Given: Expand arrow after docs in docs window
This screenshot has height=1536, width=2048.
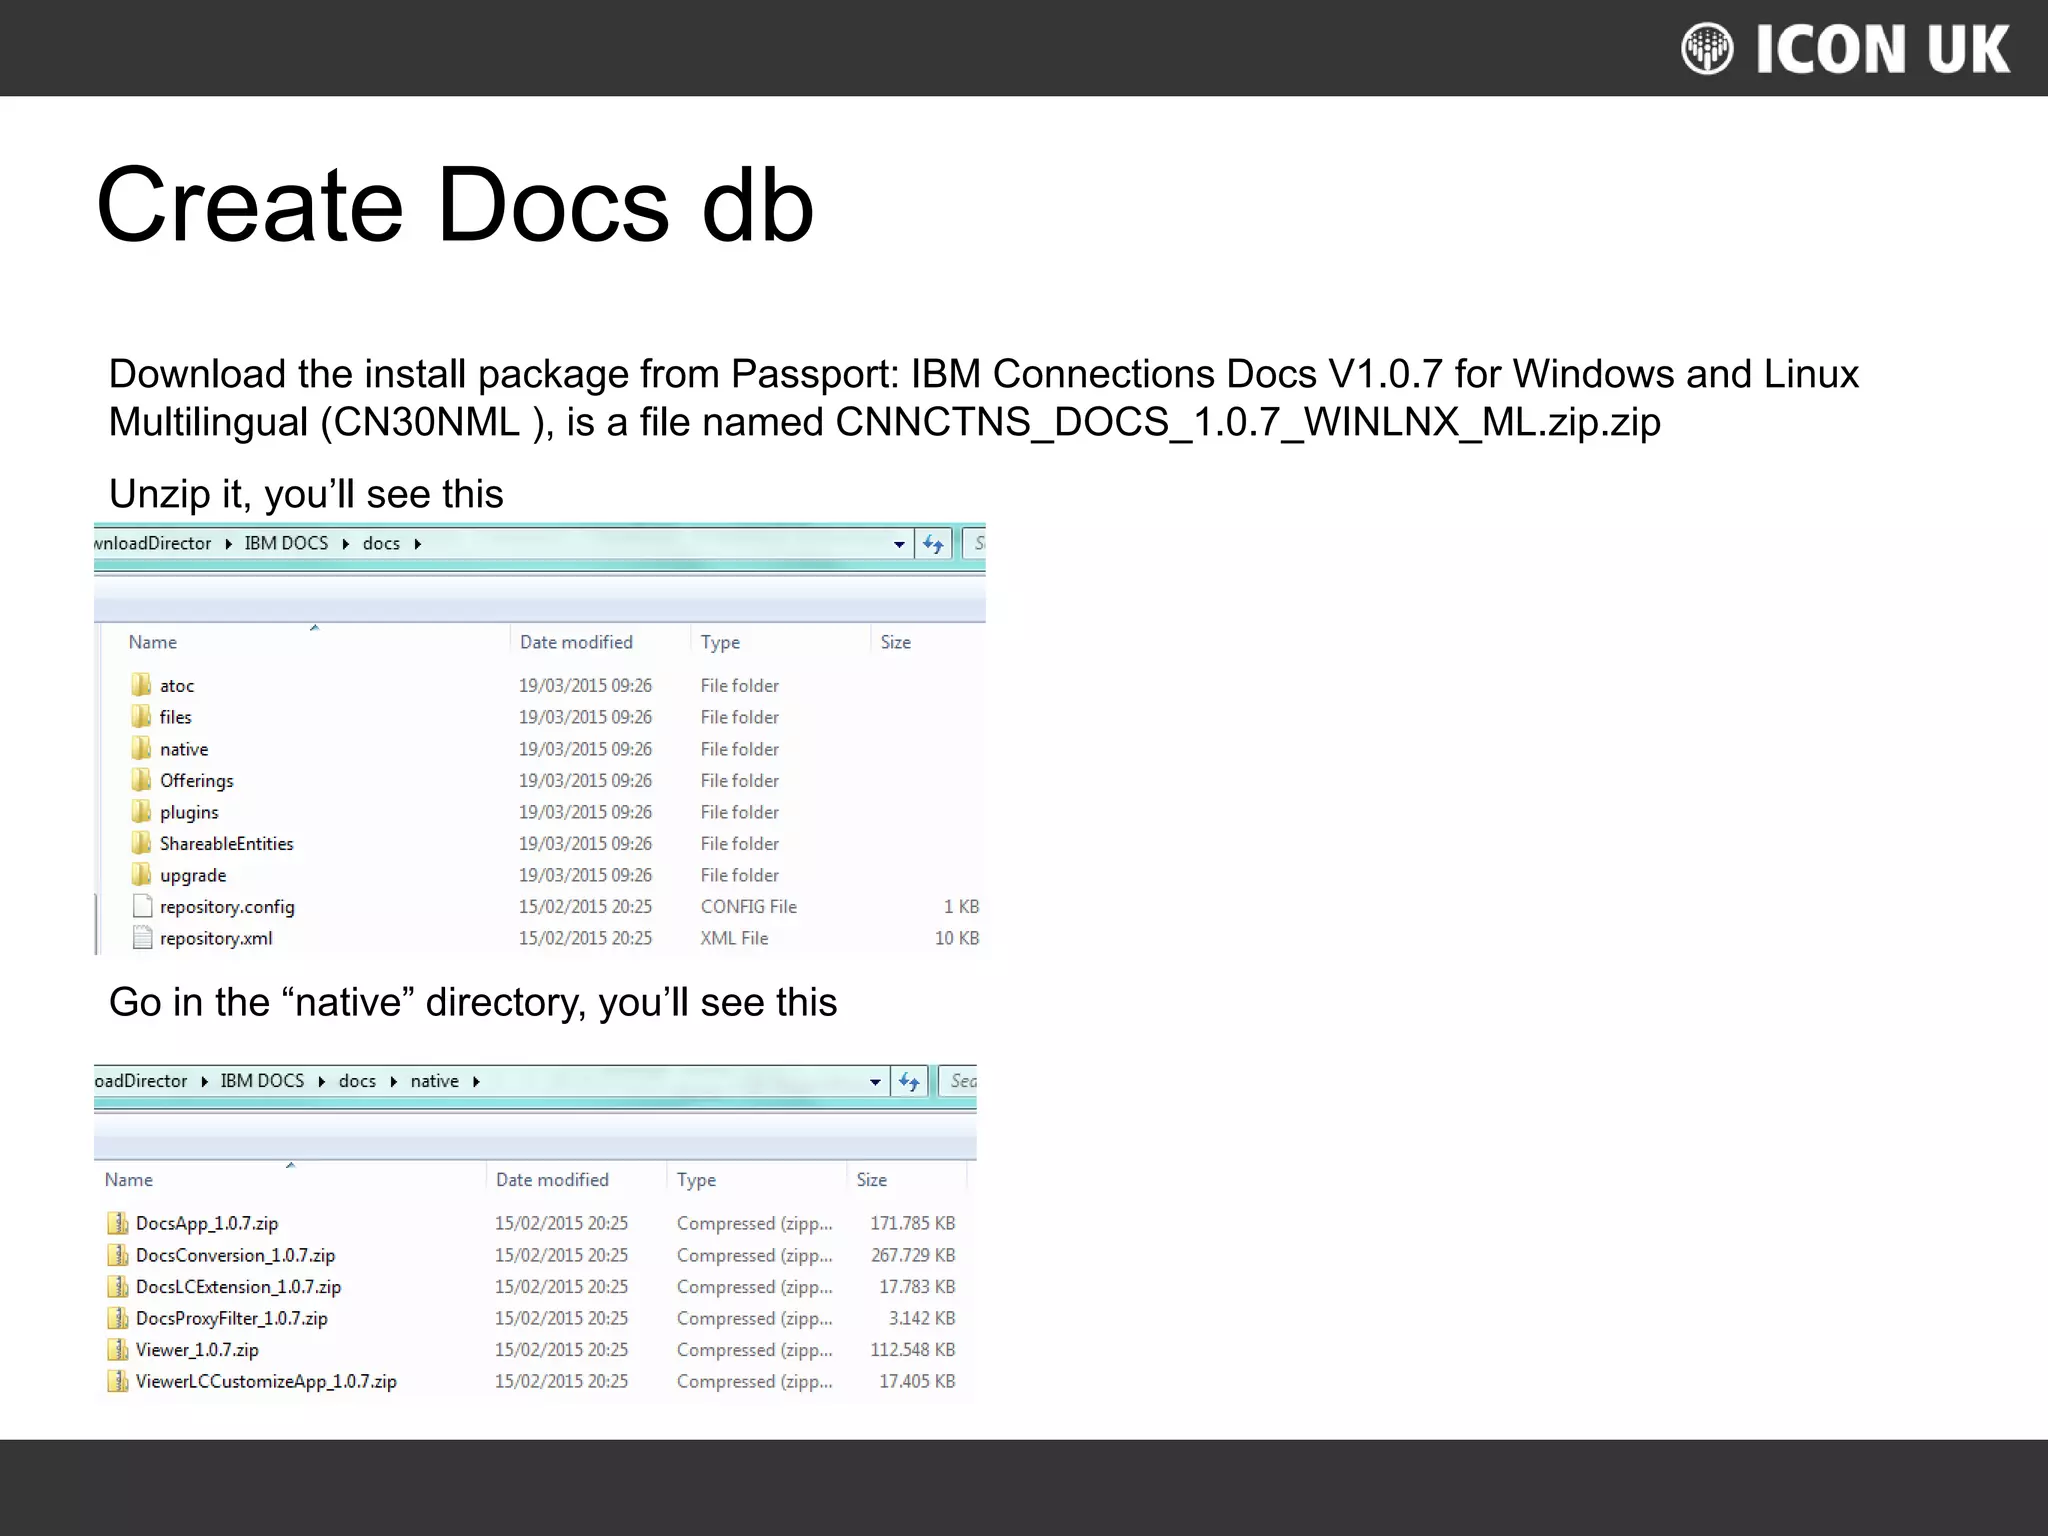Looking at the screenshot, I should [417, 544].
